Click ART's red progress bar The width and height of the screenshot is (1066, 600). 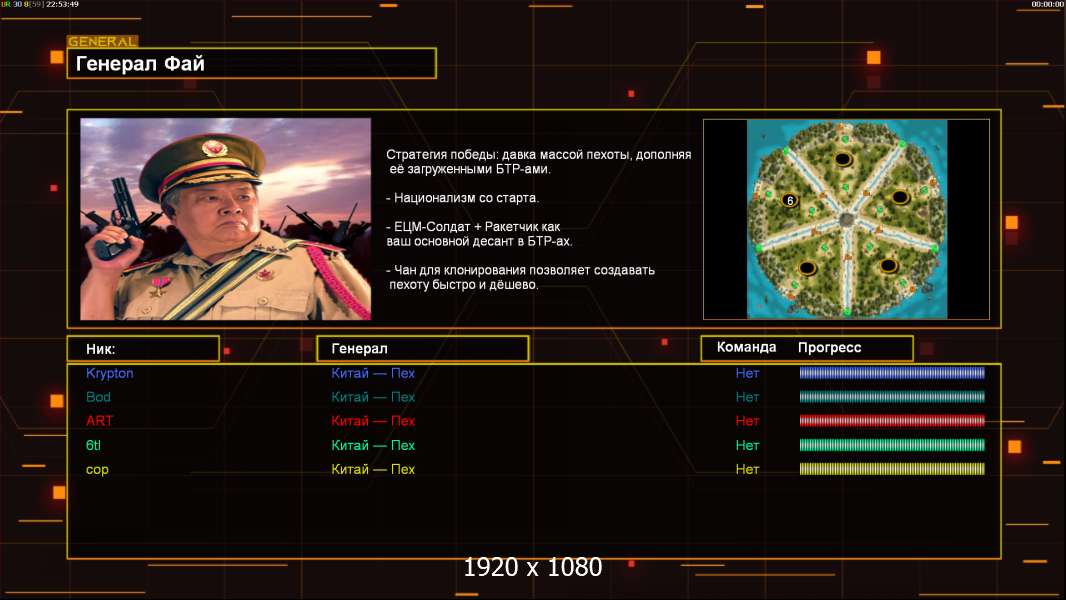[892, 421]
